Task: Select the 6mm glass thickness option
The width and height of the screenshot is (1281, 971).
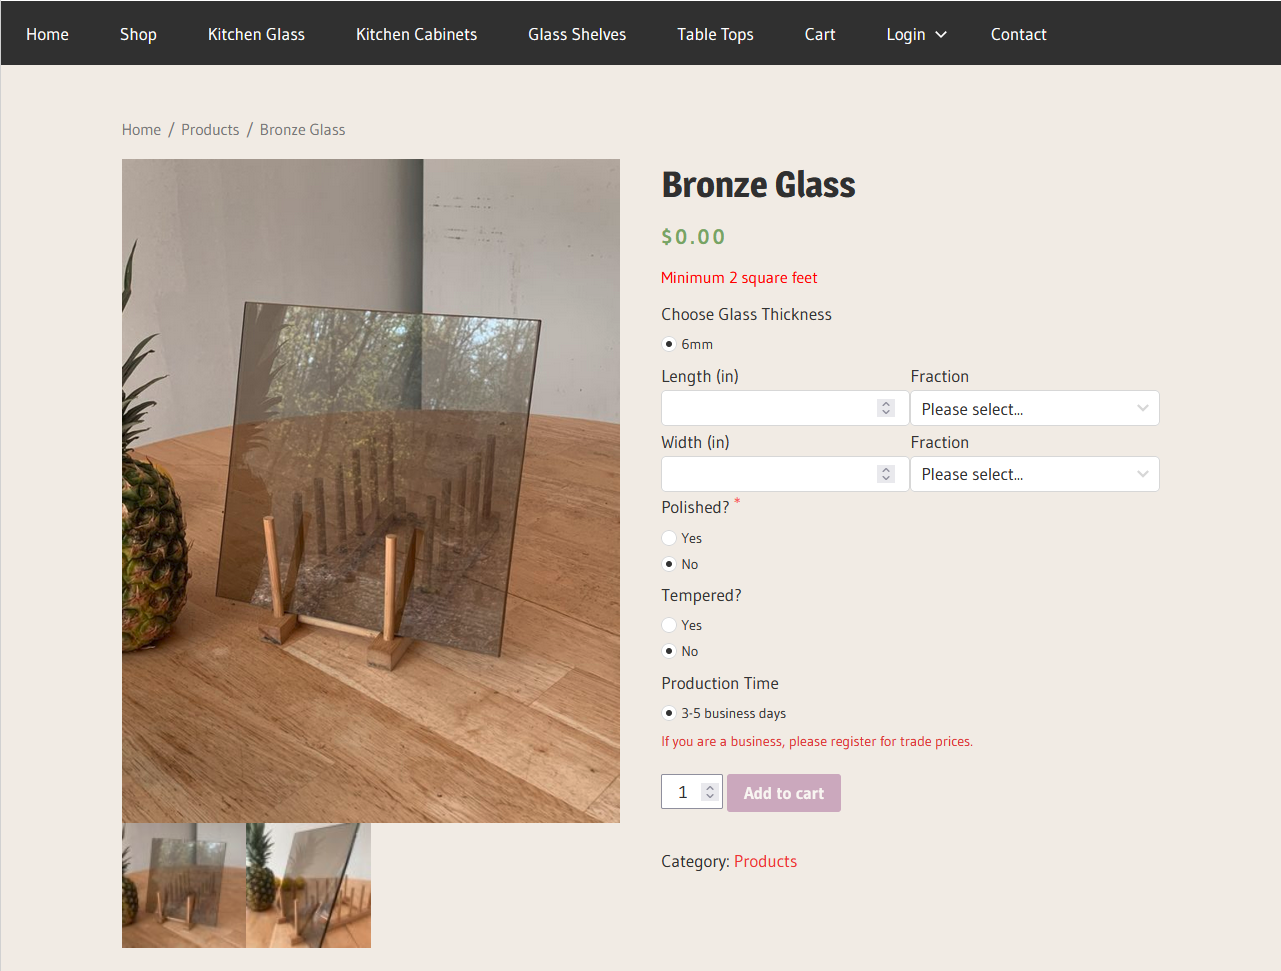Action: click(x=669, y=344)
